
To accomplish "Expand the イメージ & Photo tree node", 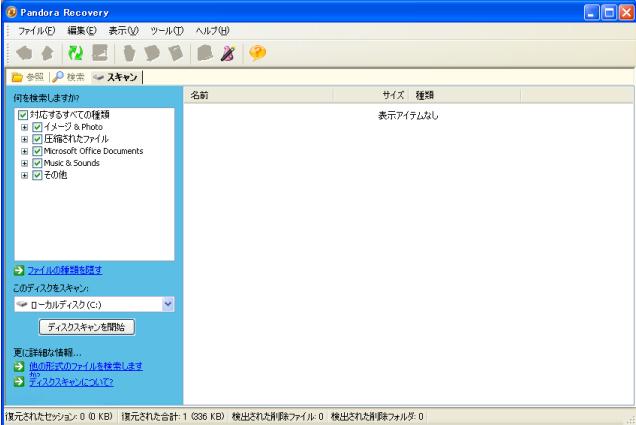I will tap(24, 127).
